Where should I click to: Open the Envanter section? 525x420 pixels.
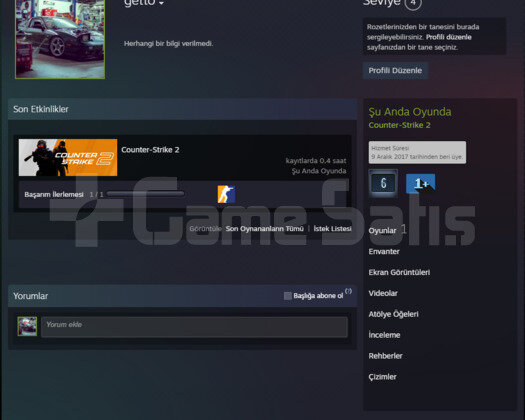coord(384,252)
